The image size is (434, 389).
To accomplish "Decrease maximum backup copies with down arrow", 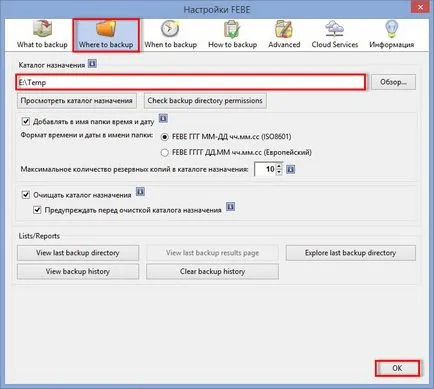I will pyautogui.click(x=279, y=172).
